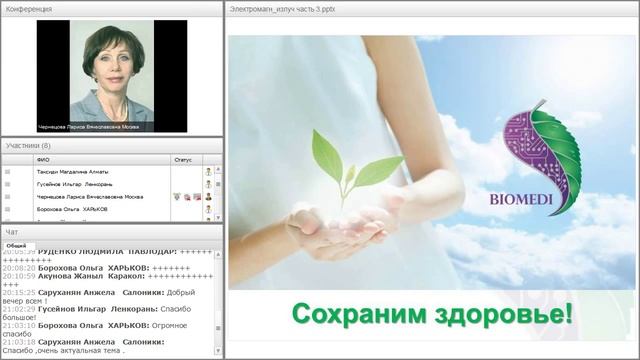Click user icon in Борохова Ольга ХАРЬКОВ row

pos(208,209)
